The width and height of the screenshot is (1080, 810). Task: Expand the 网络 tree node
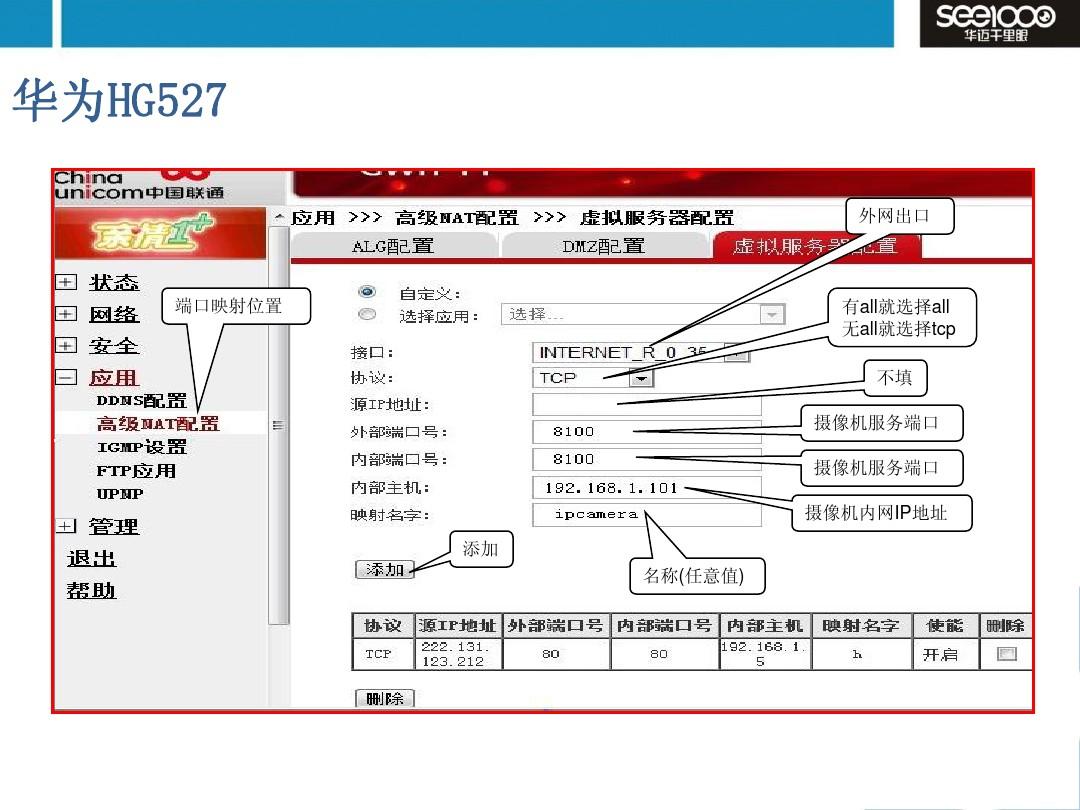pyautogui.click(x=65, y=314)
